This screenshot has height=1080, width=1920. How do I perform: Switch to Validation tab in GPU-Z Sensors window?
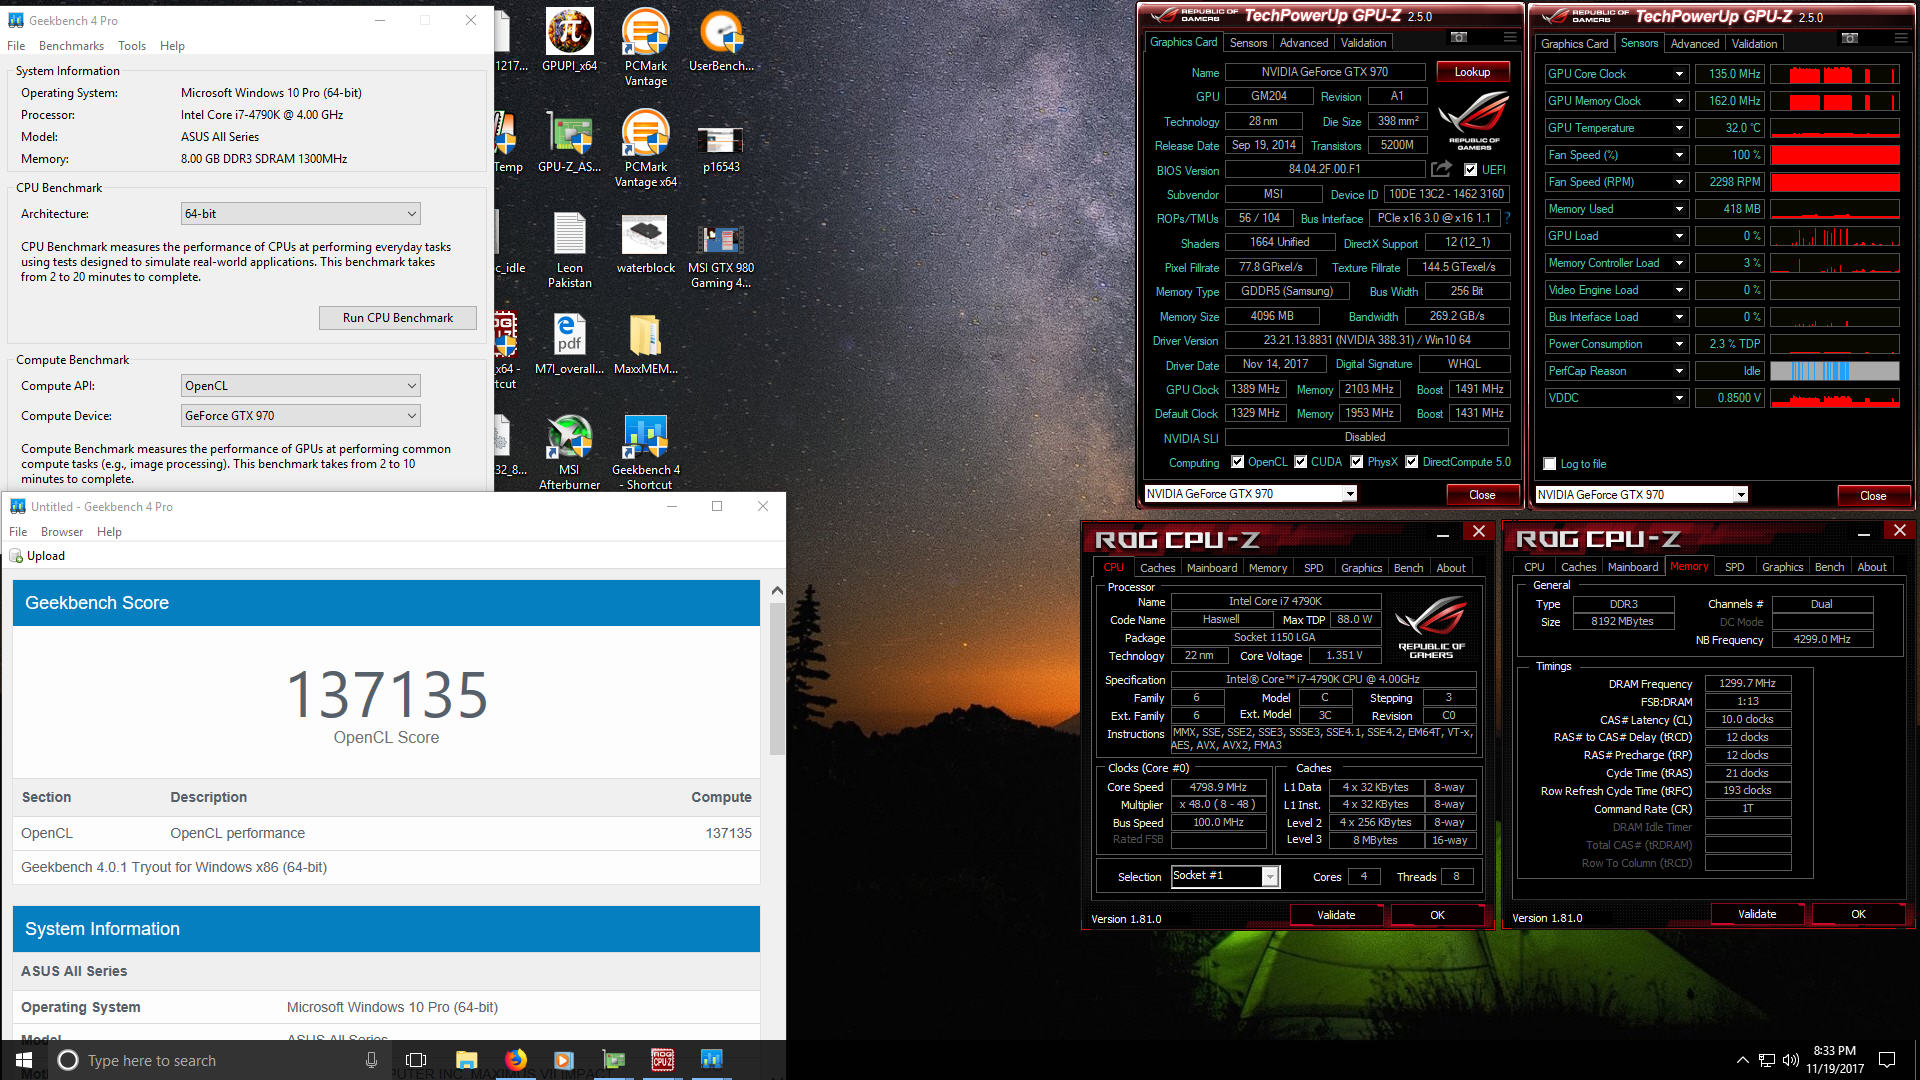coord(1755,44)
